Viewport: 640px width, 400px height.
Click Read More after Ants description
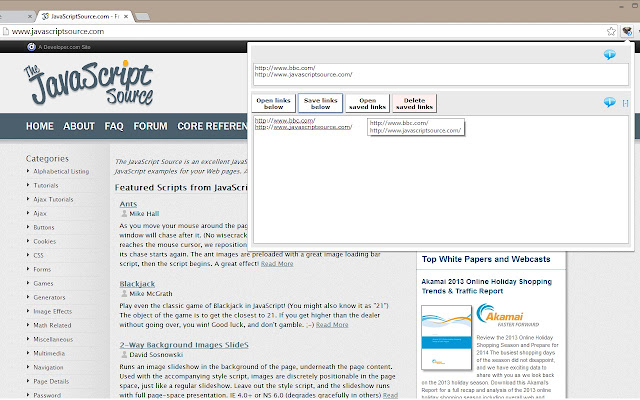(277, 264)
